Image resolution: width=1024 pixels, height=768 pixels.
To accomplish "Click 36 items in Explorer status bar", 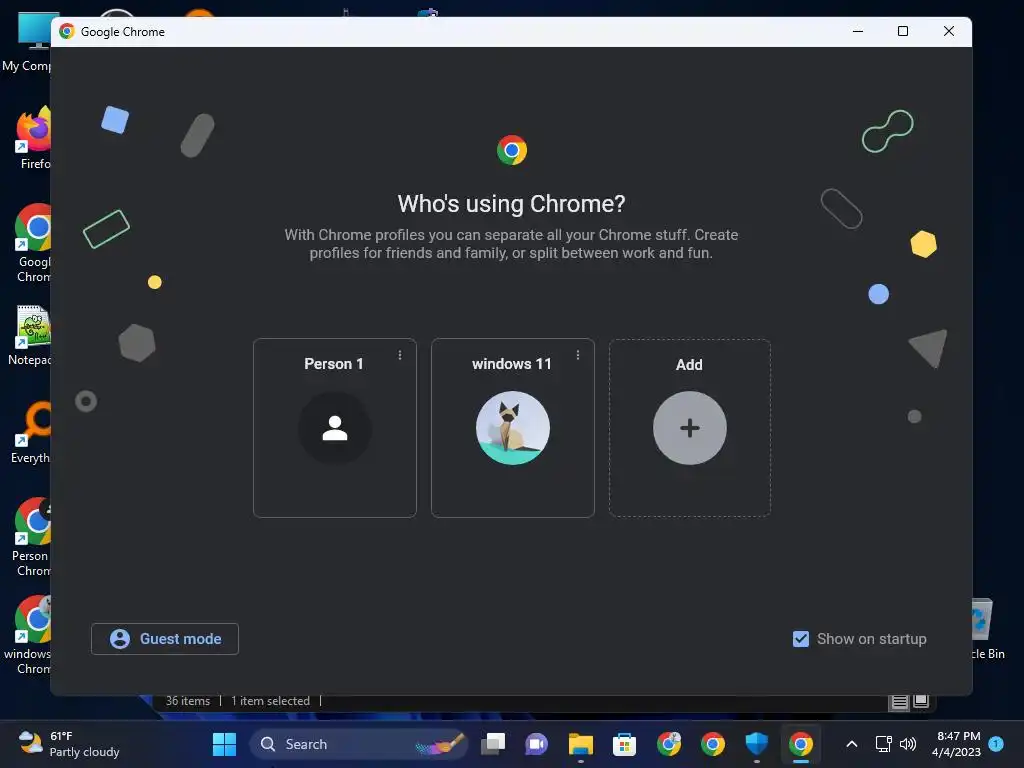I will tap(187, 701).
